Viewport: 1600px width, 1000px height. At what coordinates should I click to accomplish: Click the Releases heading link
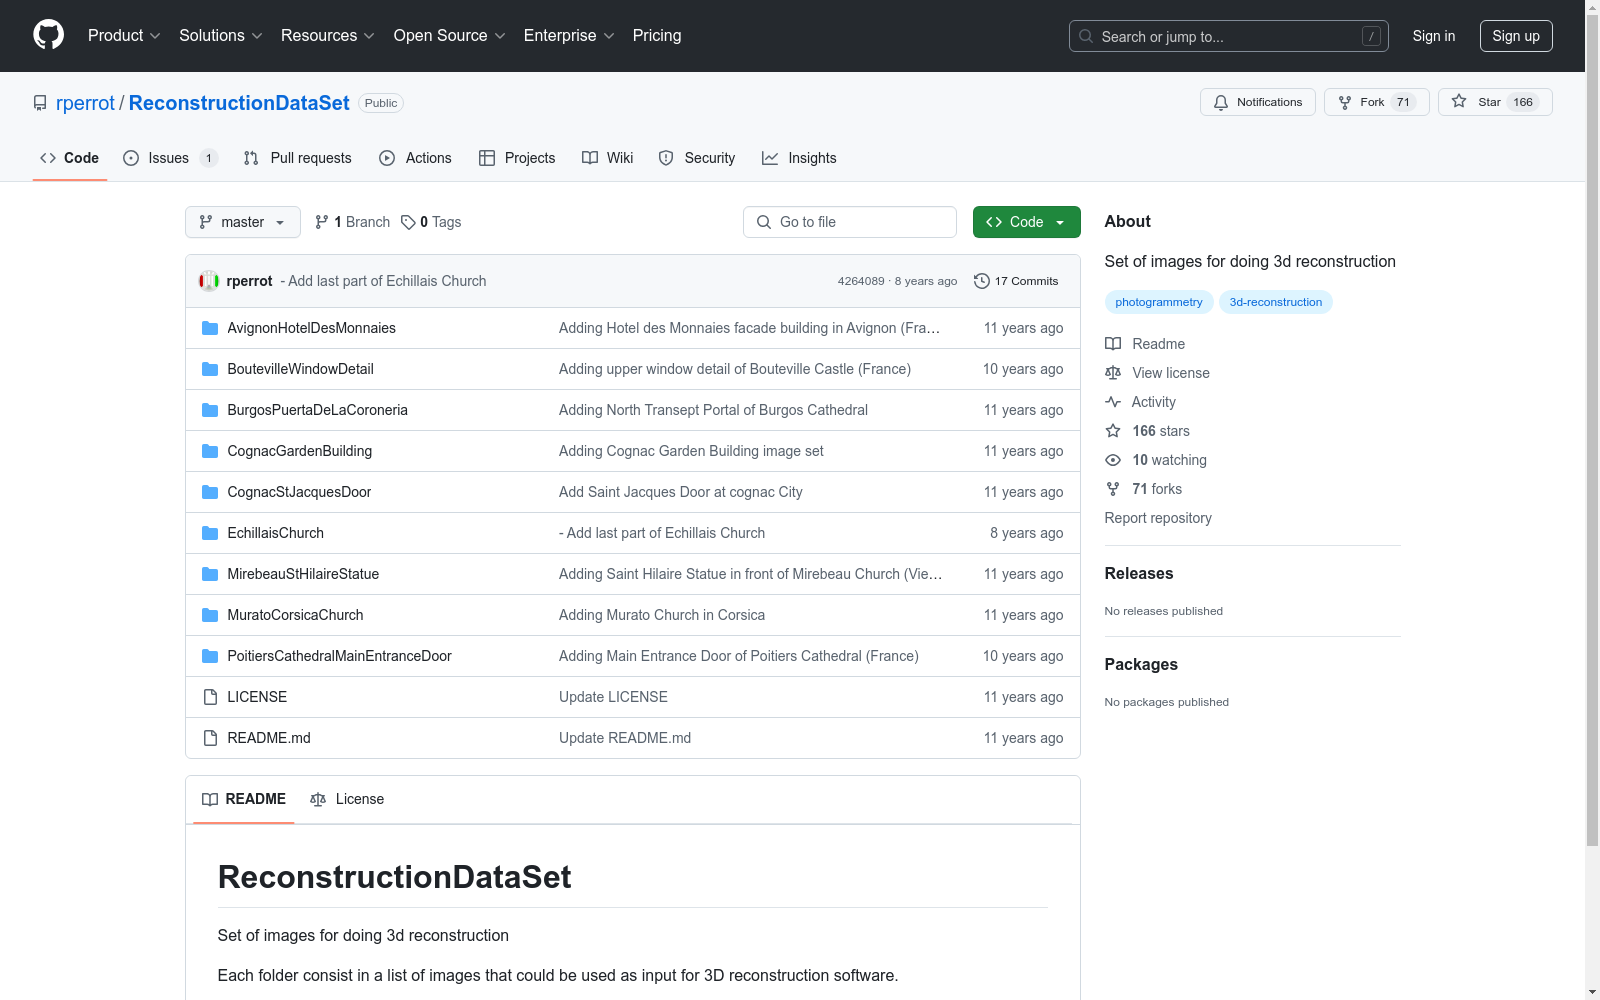click(x=1139, y=573)
